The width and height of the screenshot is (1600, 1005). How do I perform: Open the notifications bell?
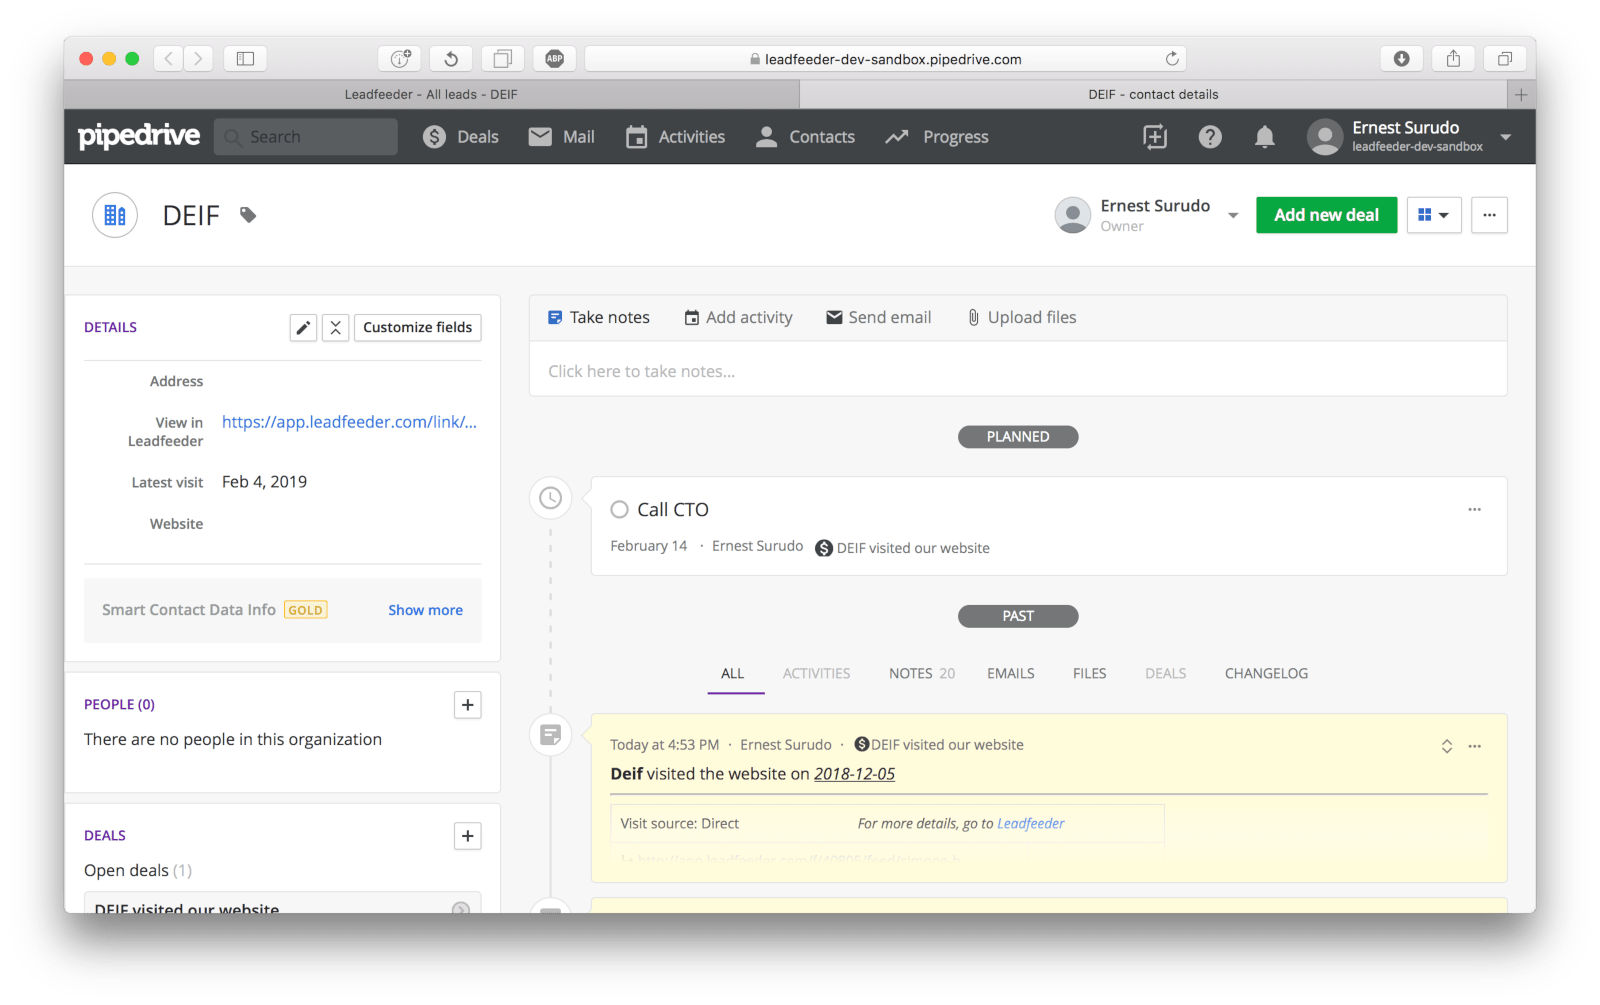pyautogui.click(x=1264, y=136)
